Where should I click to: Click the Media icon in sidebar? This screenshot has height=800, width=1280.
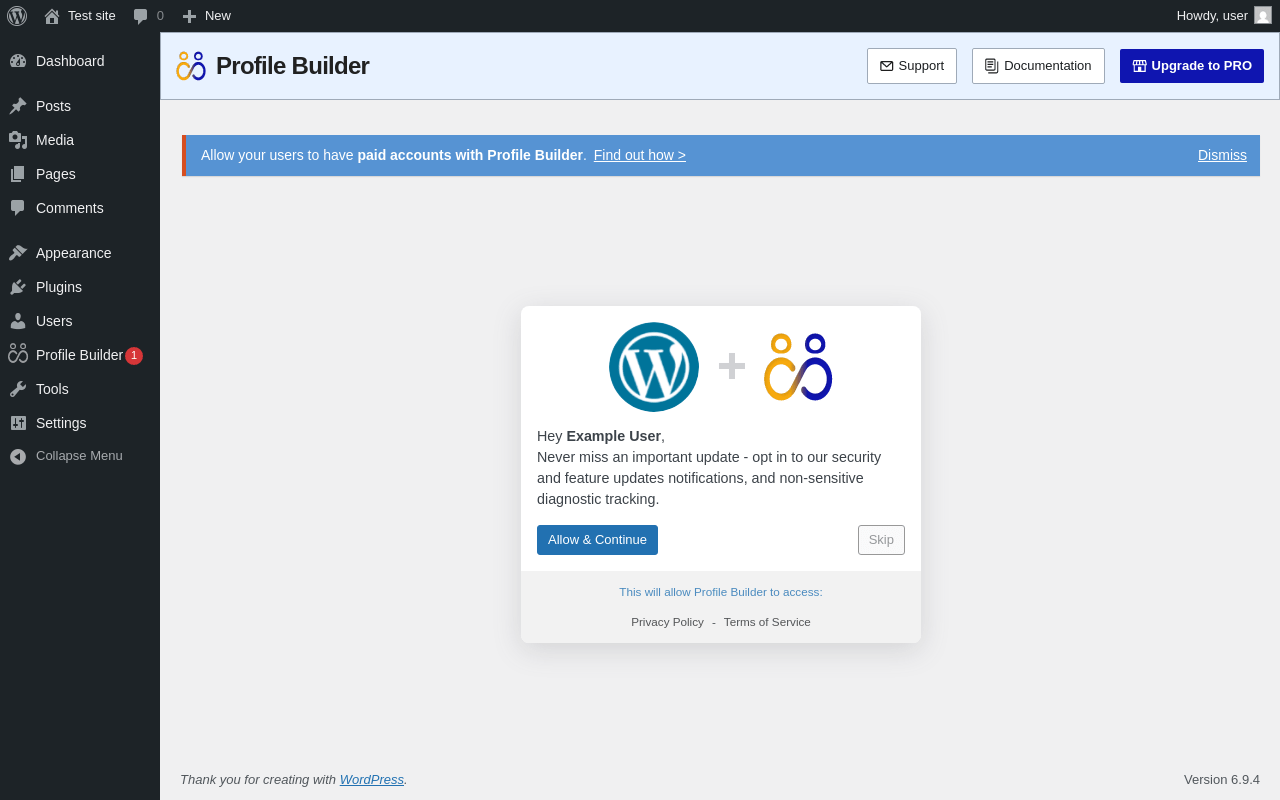[18, 140]
